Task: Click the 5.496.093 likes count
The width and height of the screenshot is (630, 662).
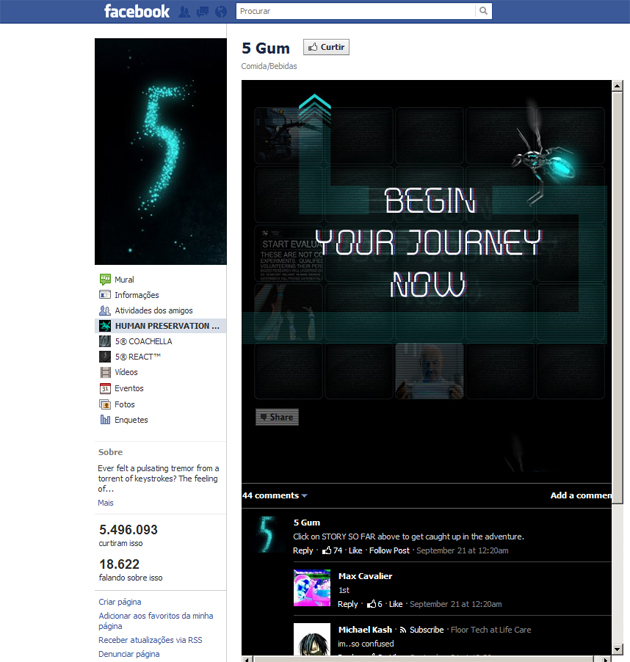Action: 128,529
